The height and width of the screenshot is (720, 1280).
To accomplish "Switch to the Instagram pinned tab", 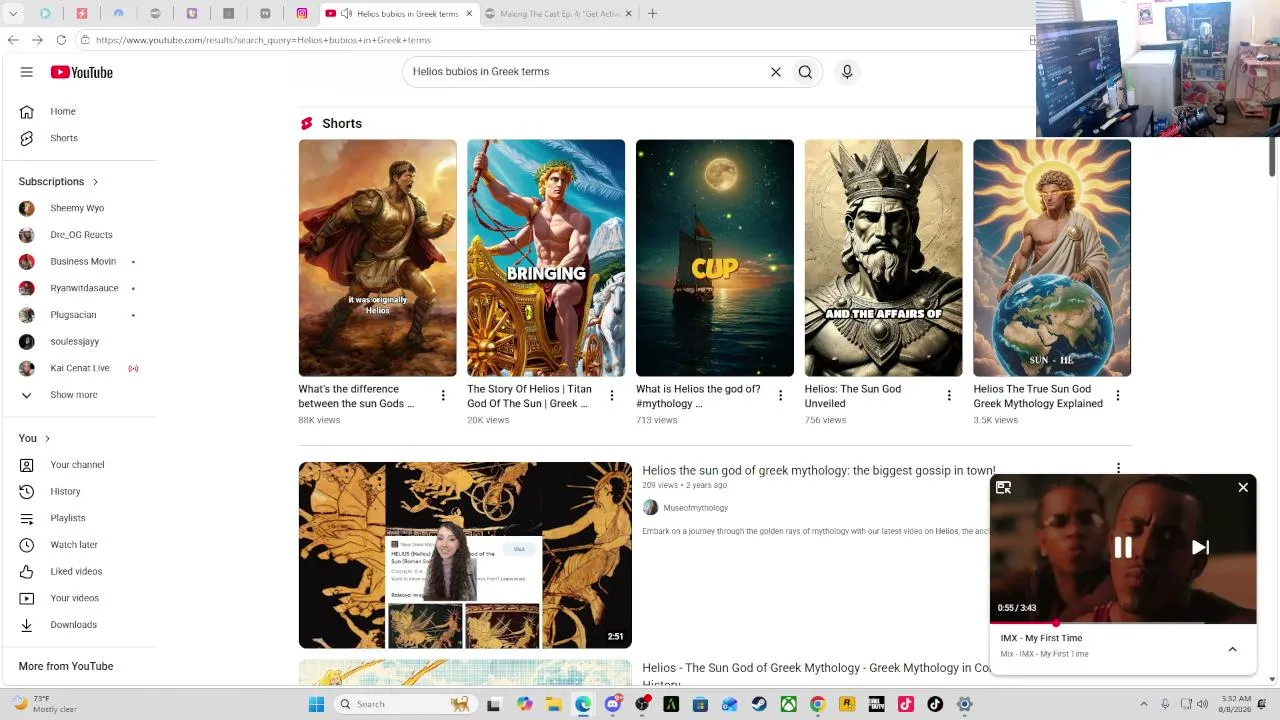I will tap(301, 14).
